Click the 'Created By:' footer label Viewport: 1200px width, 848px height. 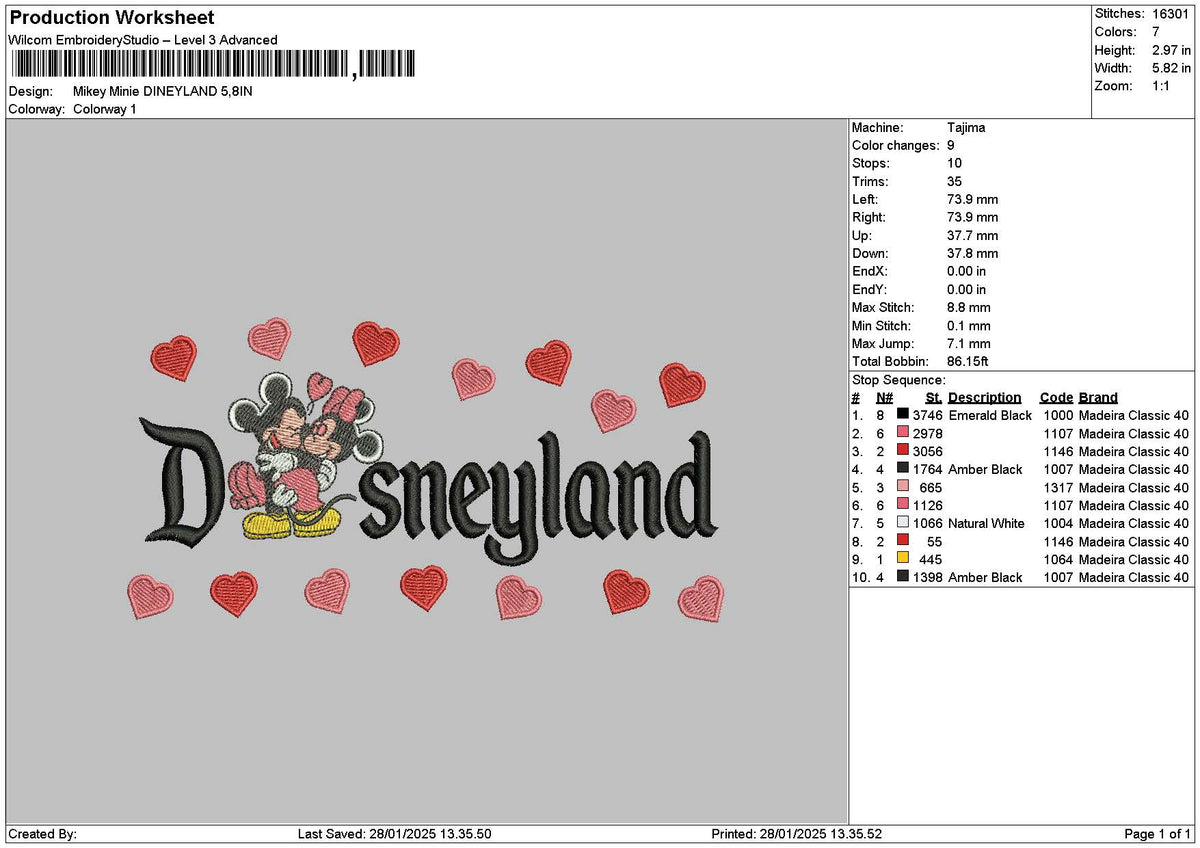(x=42, y=834)
